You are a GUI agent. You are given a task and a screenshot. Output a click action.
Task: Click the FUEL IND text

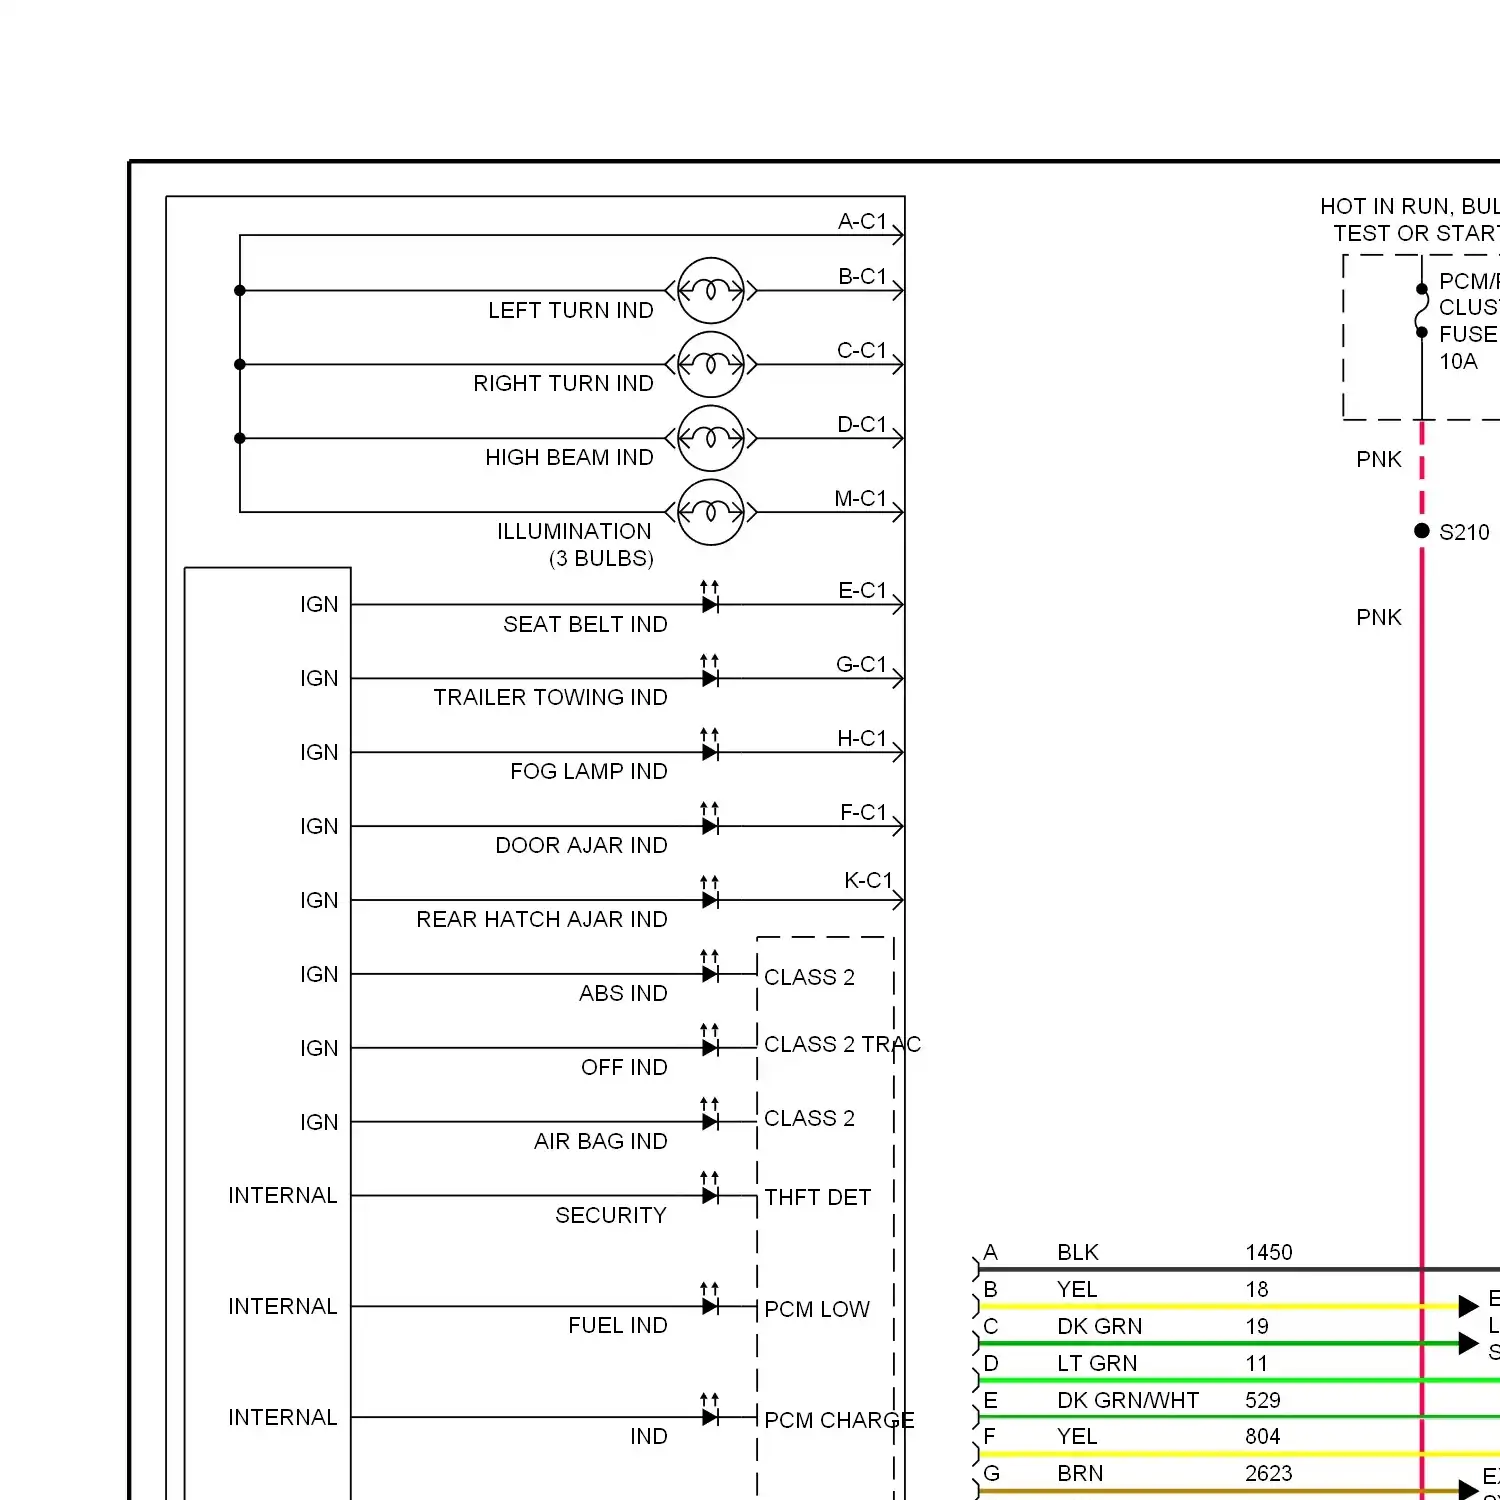click(x=617, y=1325)
